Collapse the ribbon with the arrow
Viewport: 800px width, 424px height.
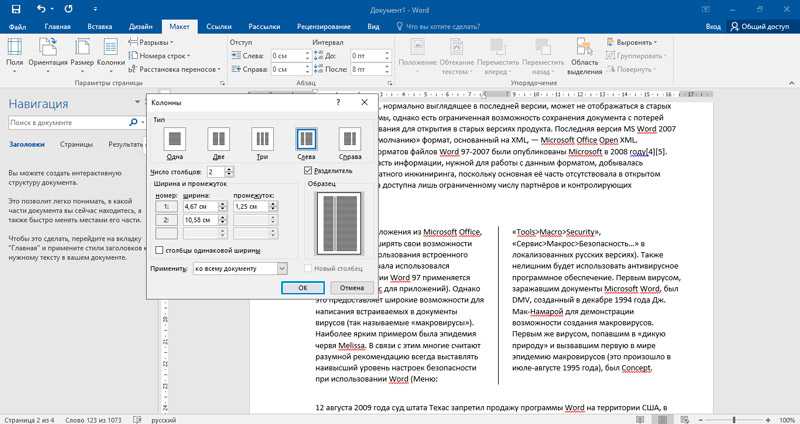coord(793,83)
